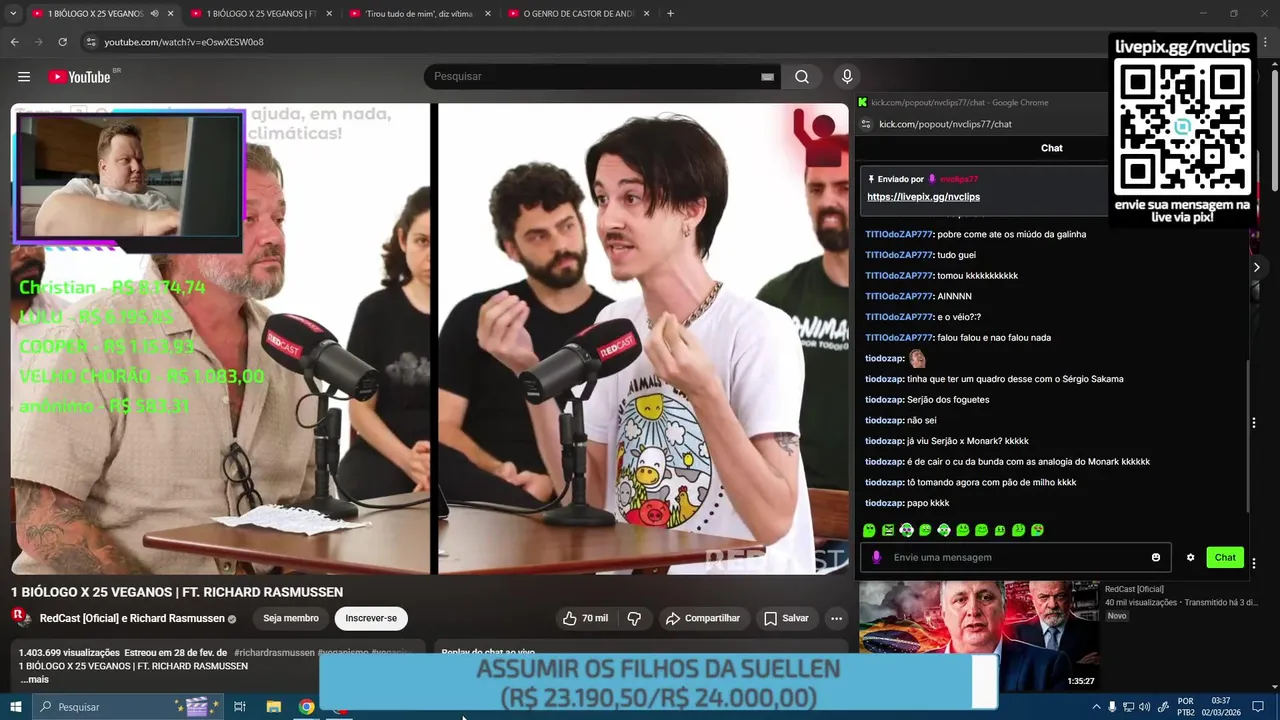Open the recommended video thumbnail with 1:35:27
The height and width of the screenshot is (720, 1280).
tap(979, 636)
